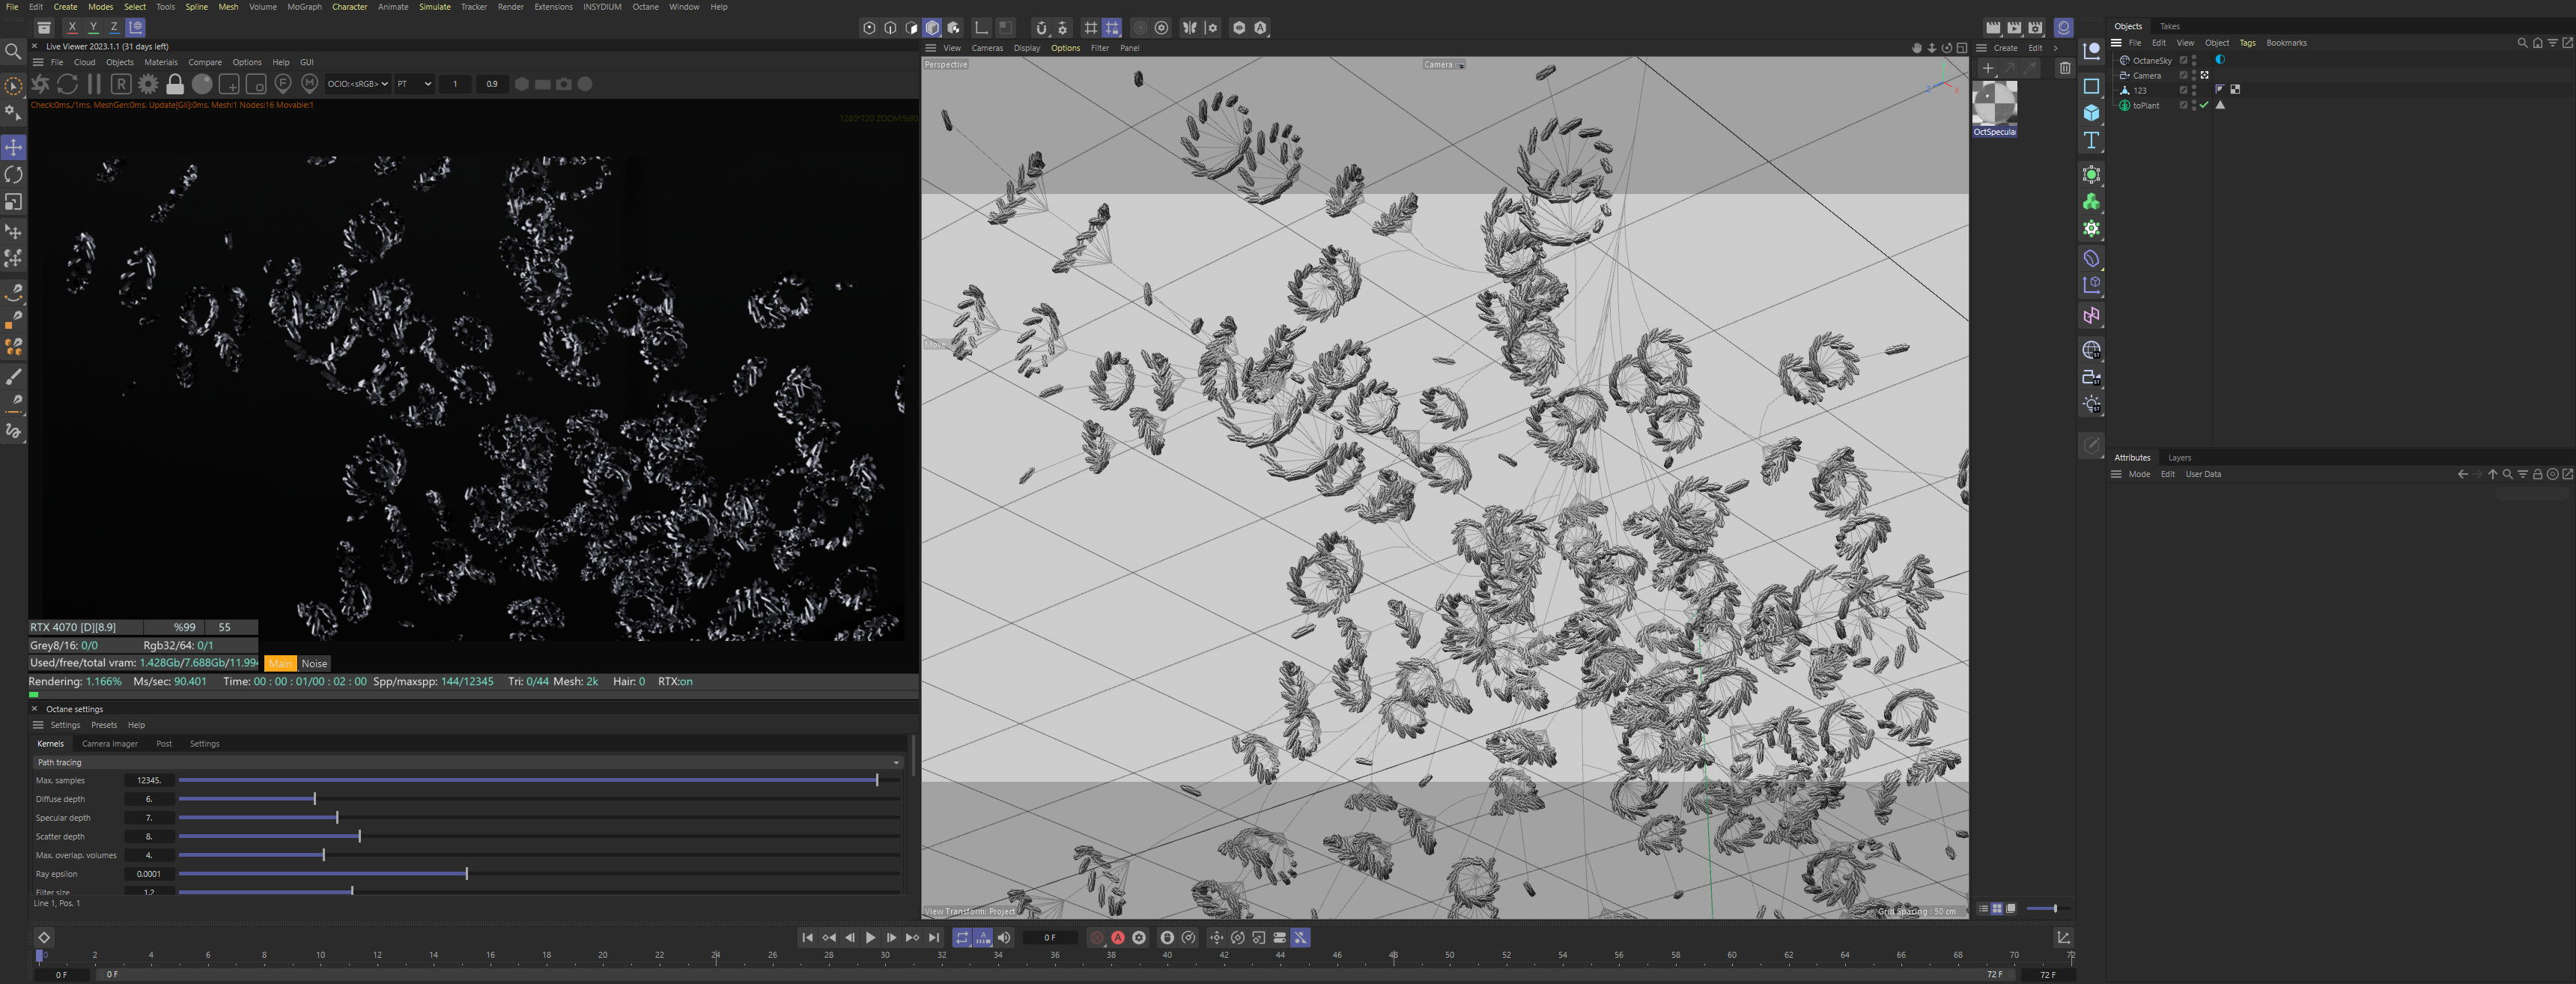Open the asset browser archive icon

(x=44, y=27)
